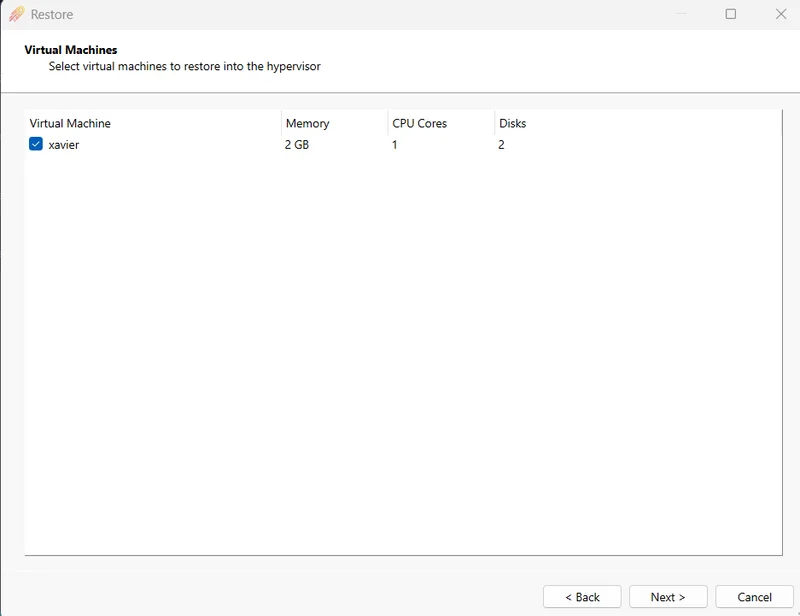Viewport: 800px width, 616px height.
Task: Minimize the Restore window
Action: pyautogui.click(x=682, y=14)
